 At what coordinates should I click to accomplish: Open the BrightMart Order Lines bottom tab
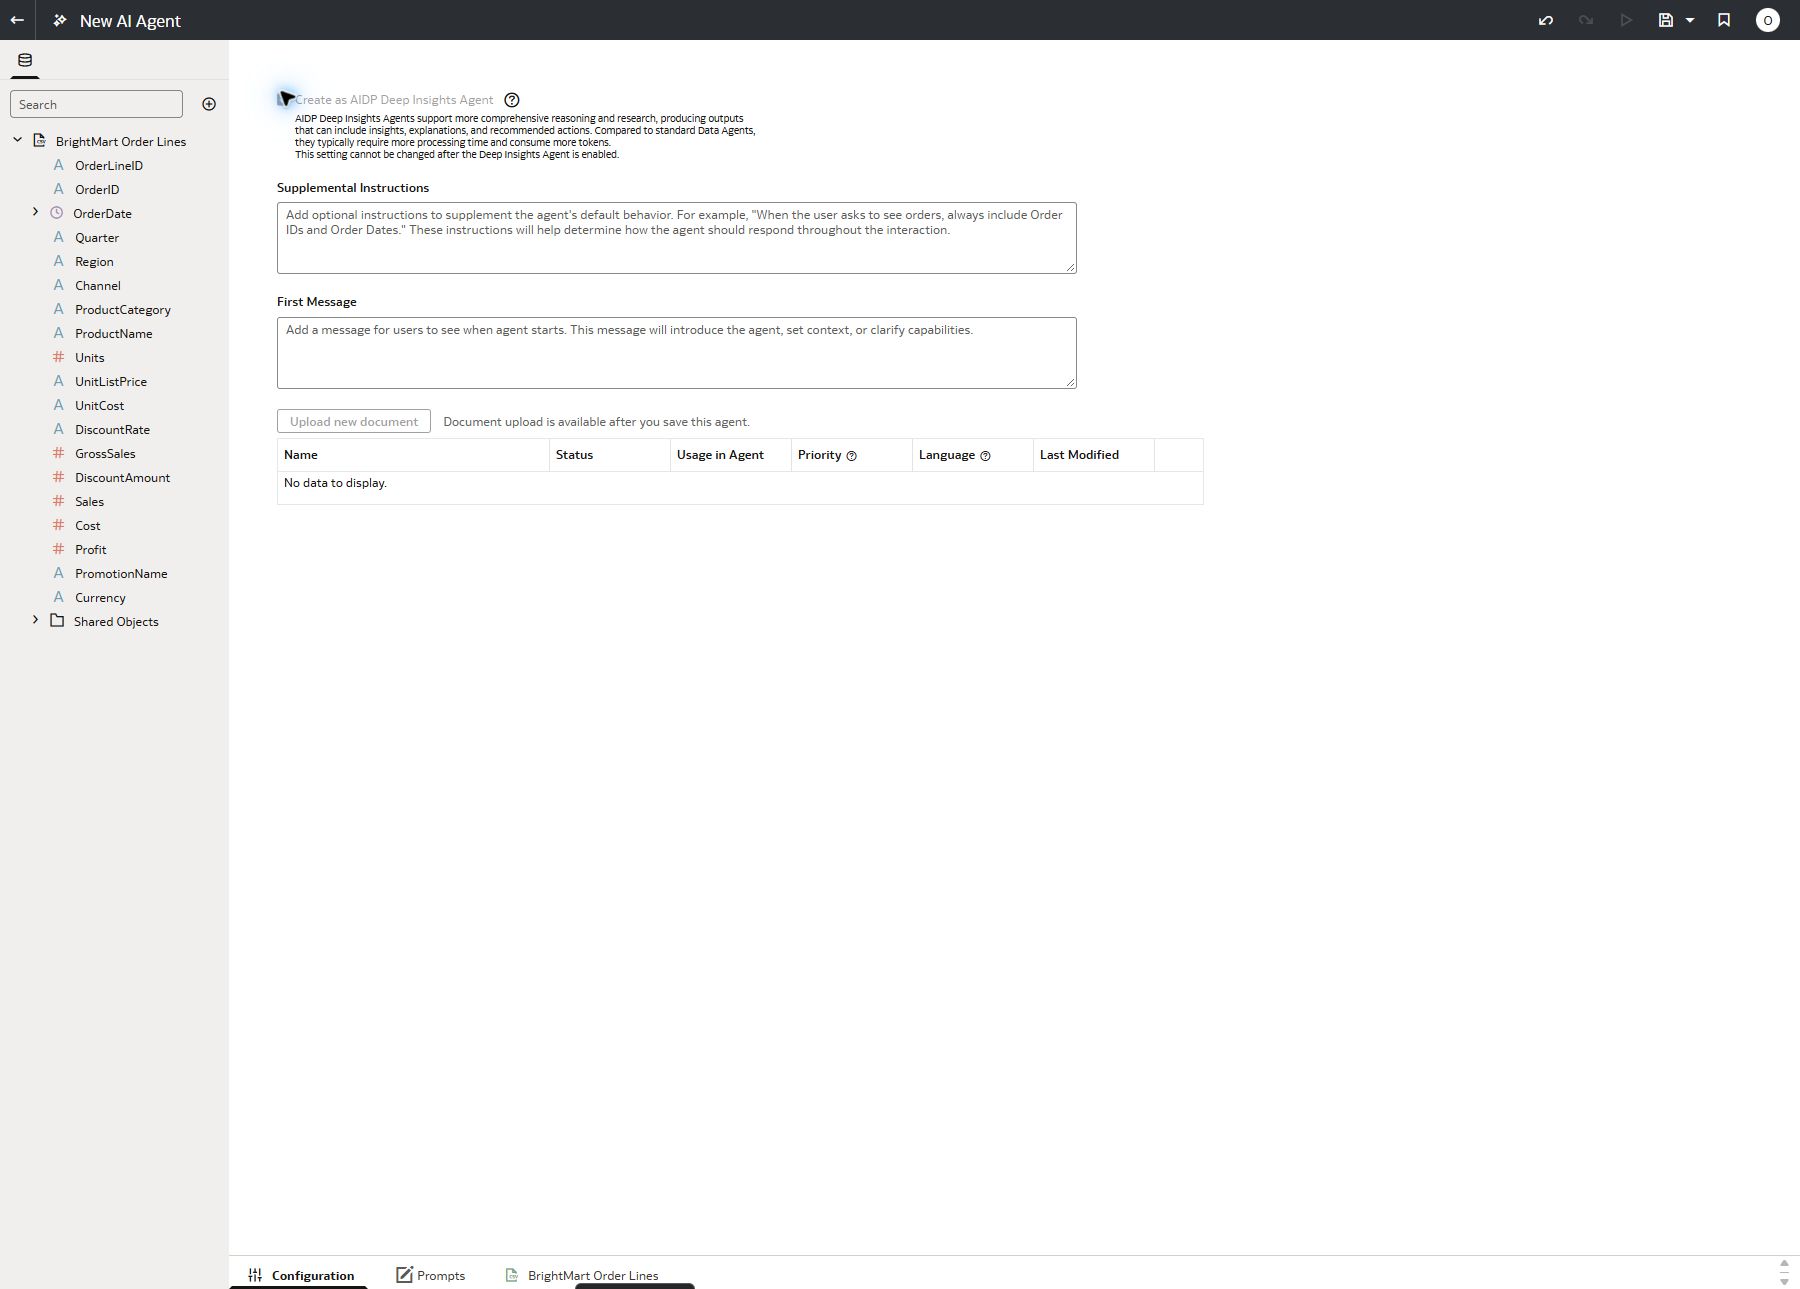[x=582, y=1275]
